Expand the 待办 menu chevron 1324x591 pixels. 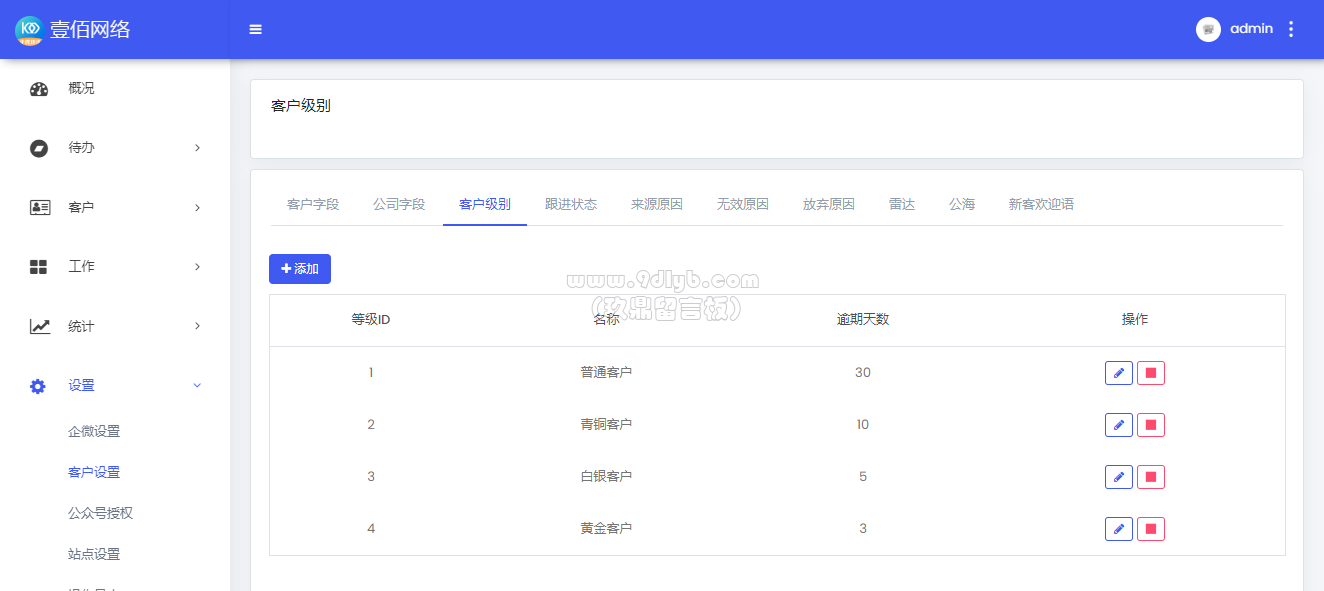197,148
